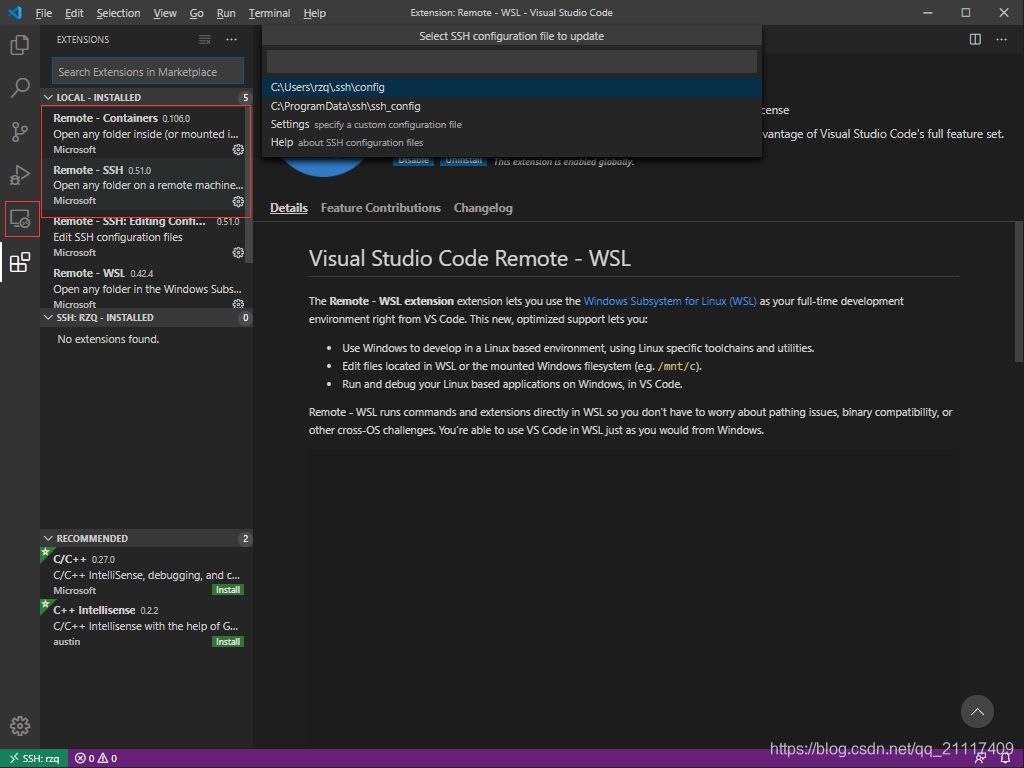Screen dimensions: 1024x768
Task: Click the extension details vertical scrollbar
Action: (1019, 291)
